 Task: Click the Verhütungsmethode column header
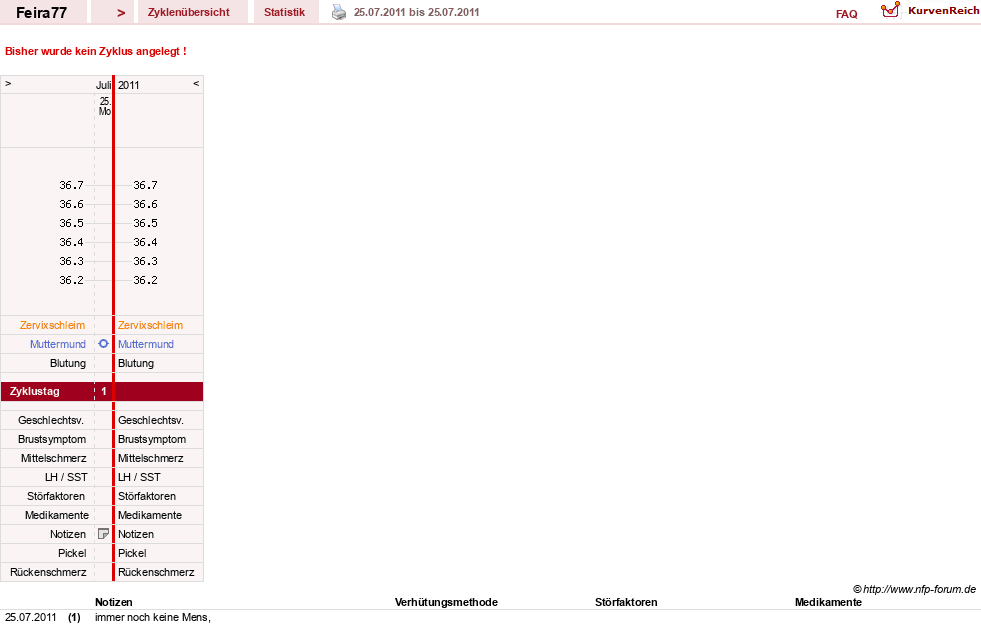(446, 602)
